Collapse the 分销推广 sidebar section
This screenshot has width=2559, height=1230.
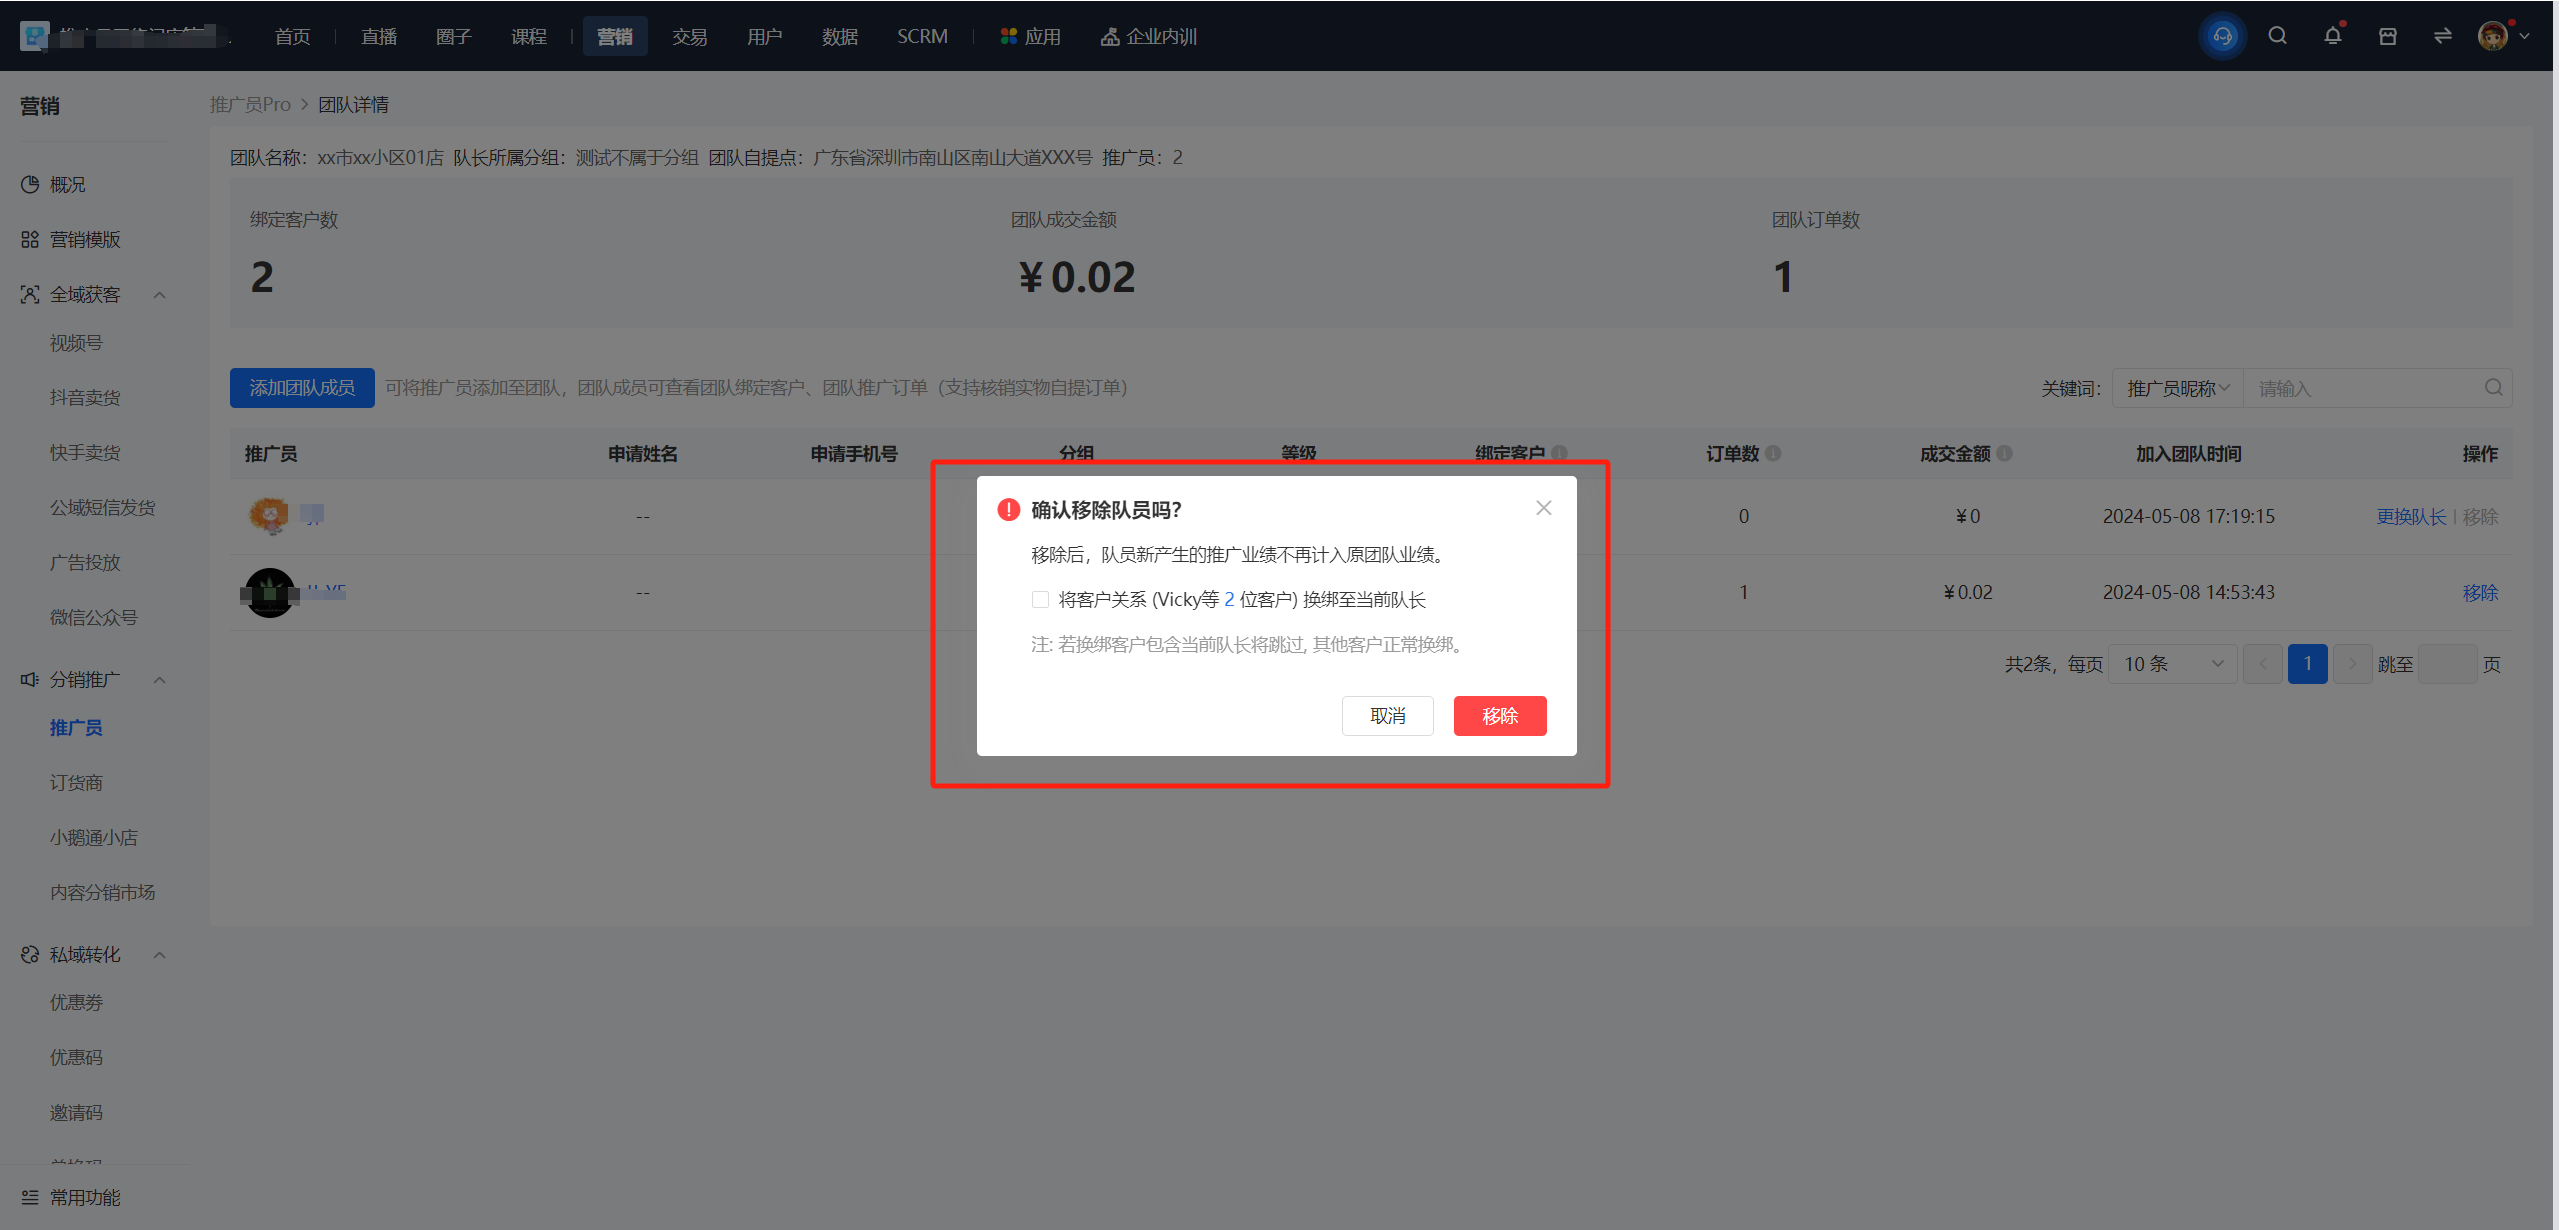159,680
